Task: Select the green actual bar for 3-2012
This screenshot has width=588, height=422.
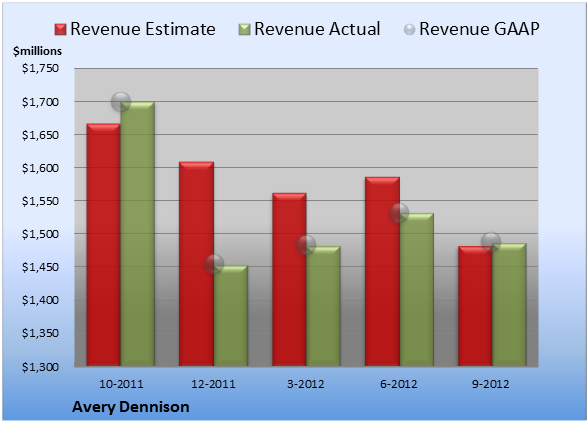Action: click(323, 306)
